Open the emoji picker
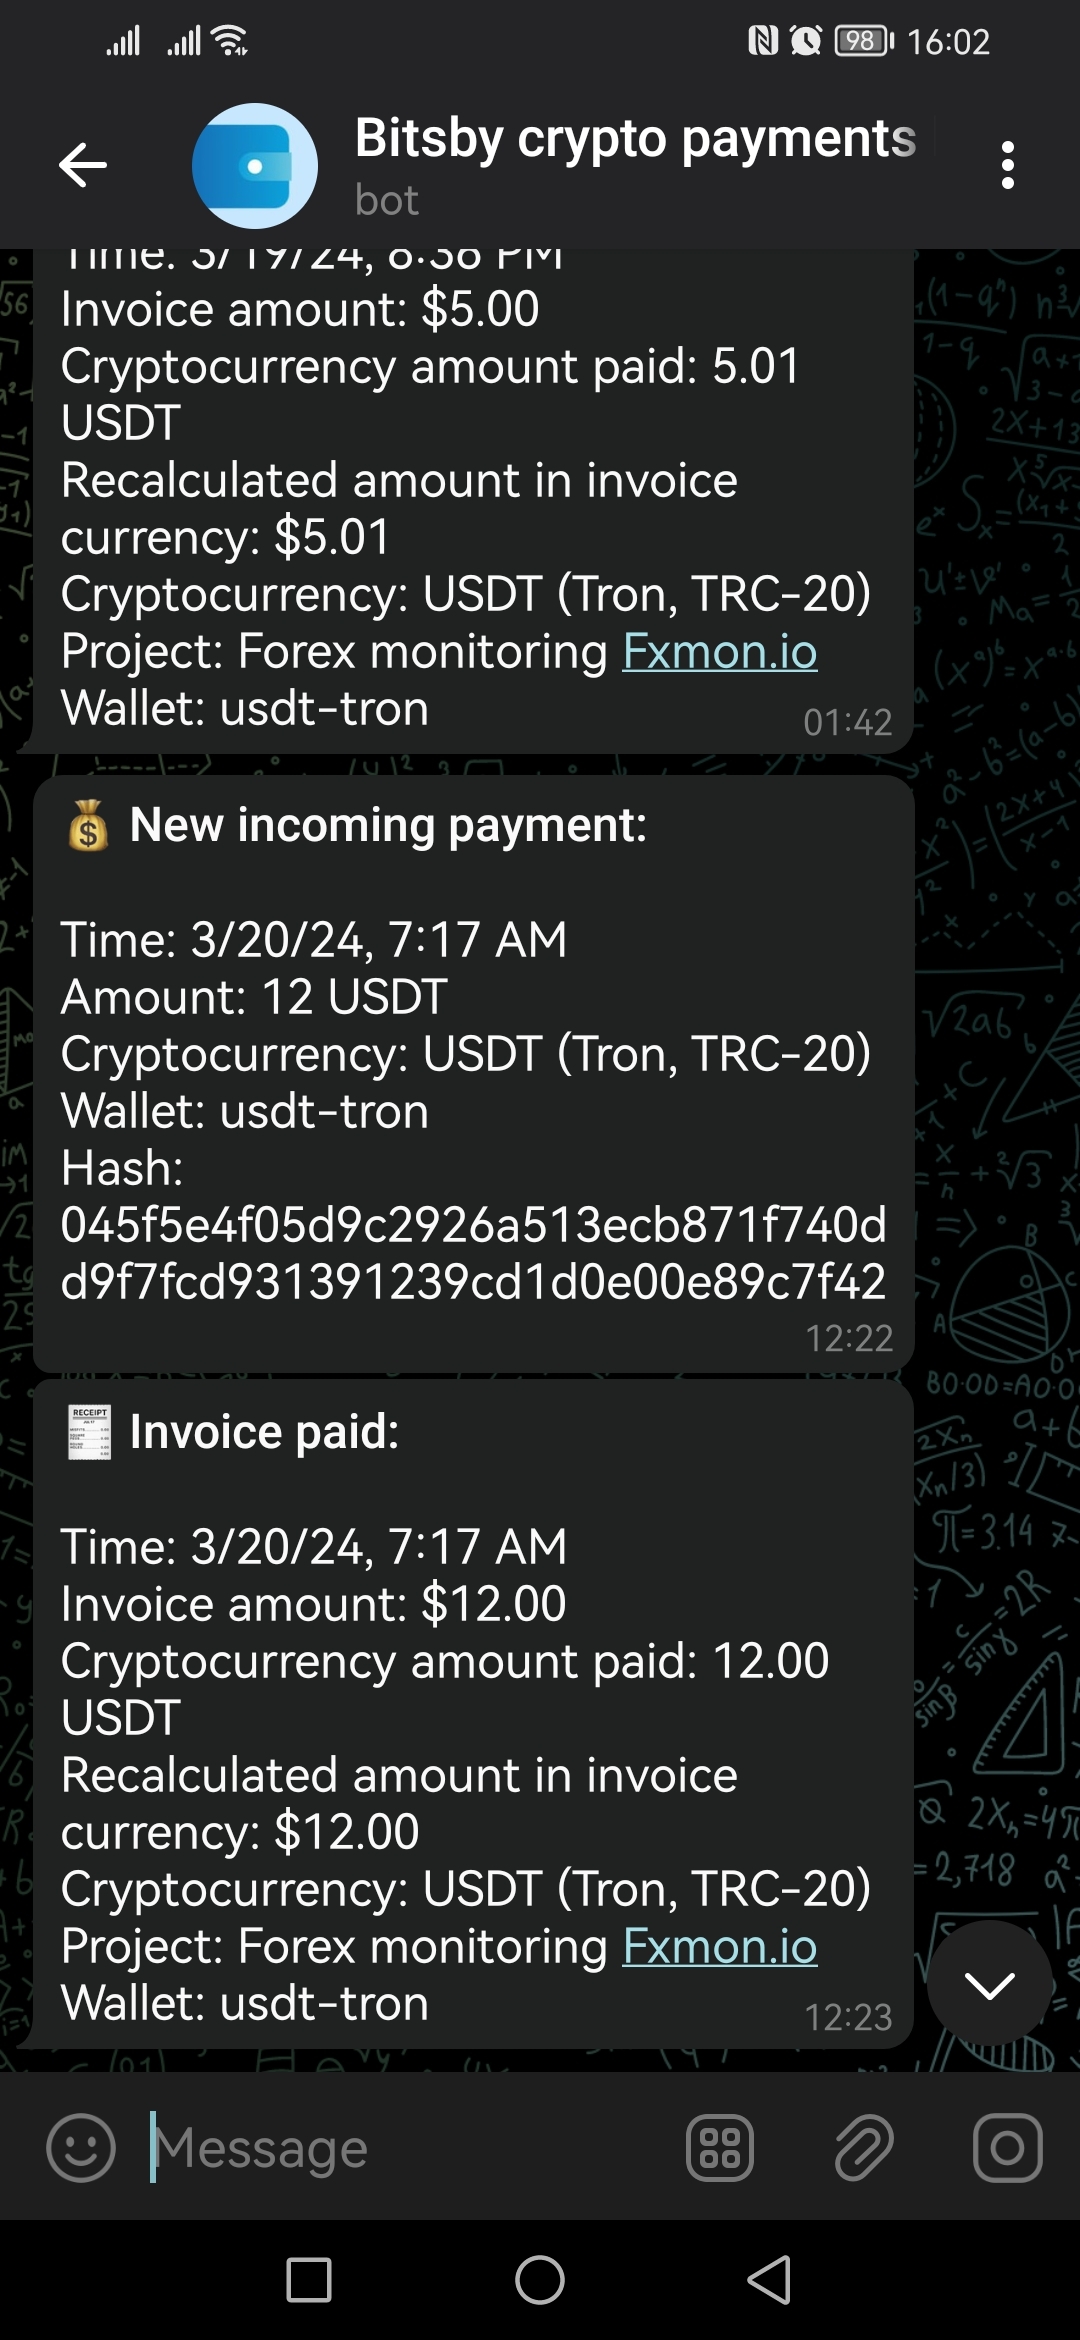 click(81, 2147)
